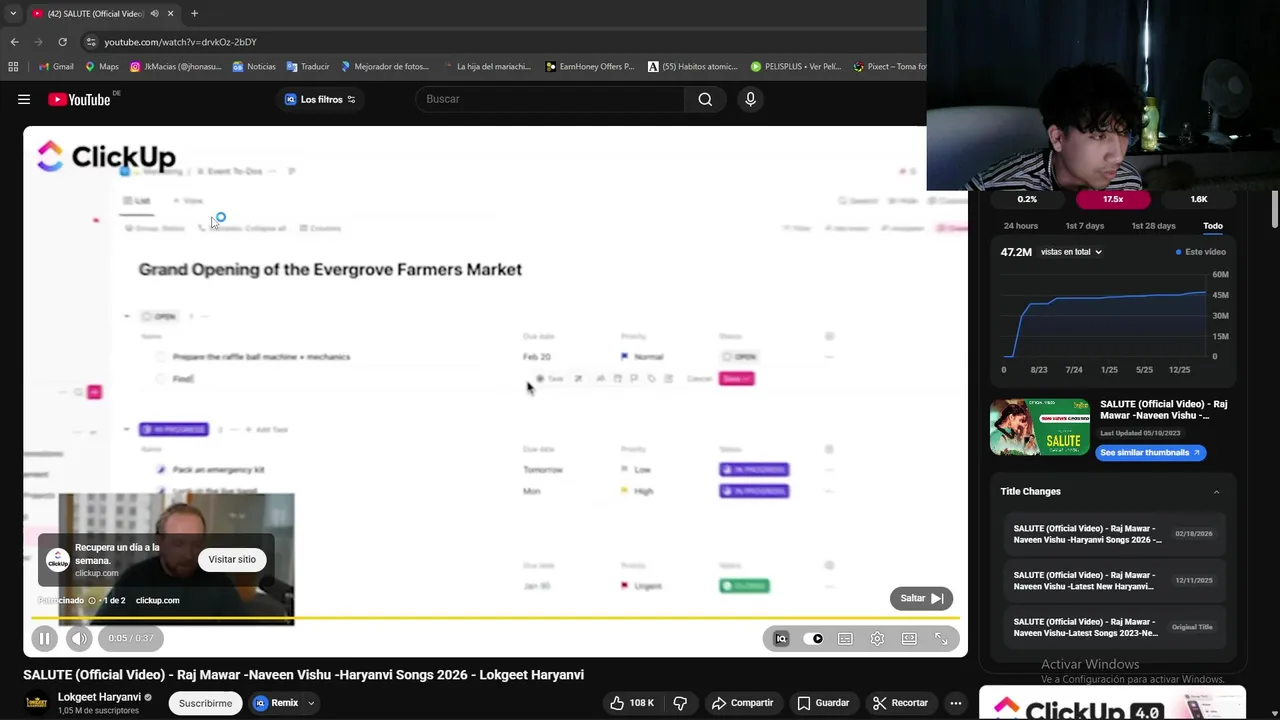Switch to theater mode

[x=909, y=639]
